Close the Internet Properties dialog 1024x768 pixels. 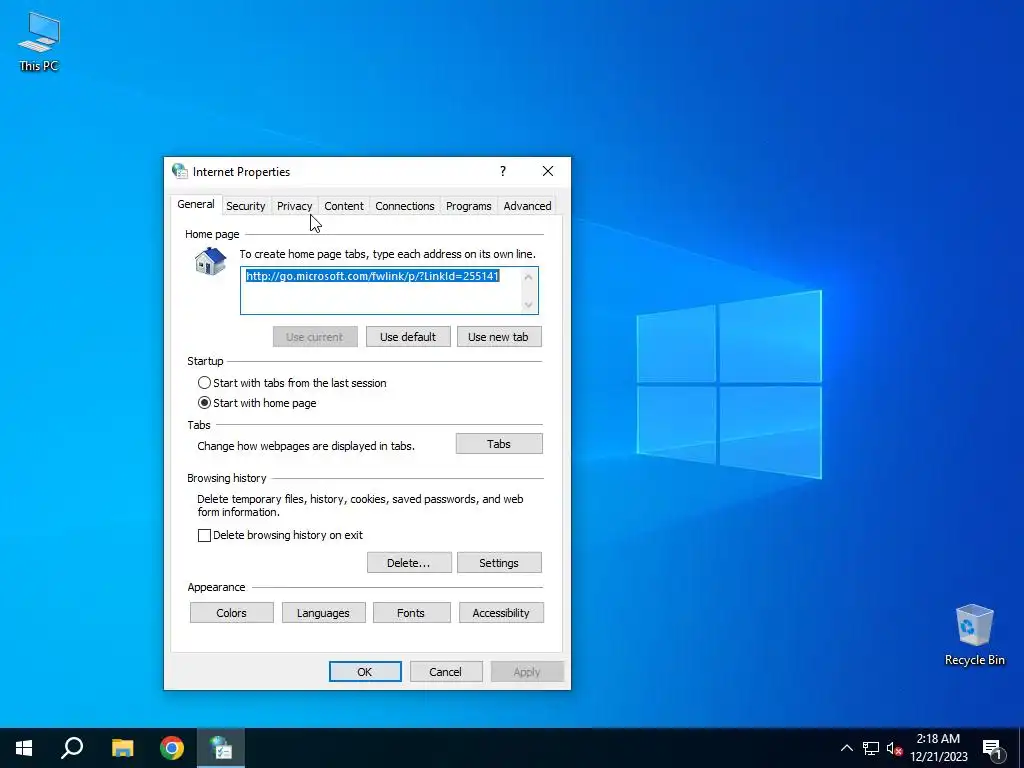[548, 171]
